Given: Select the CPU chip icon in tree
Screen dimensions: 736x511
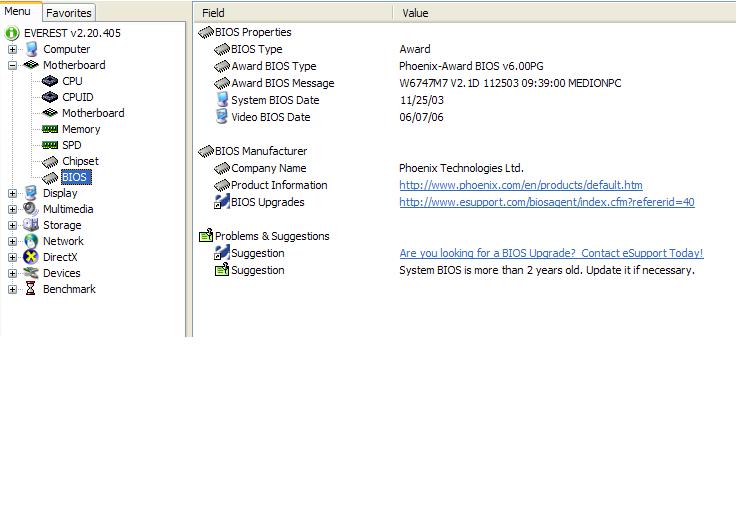Looking at the screenshot, I should (x=50, y=81).
